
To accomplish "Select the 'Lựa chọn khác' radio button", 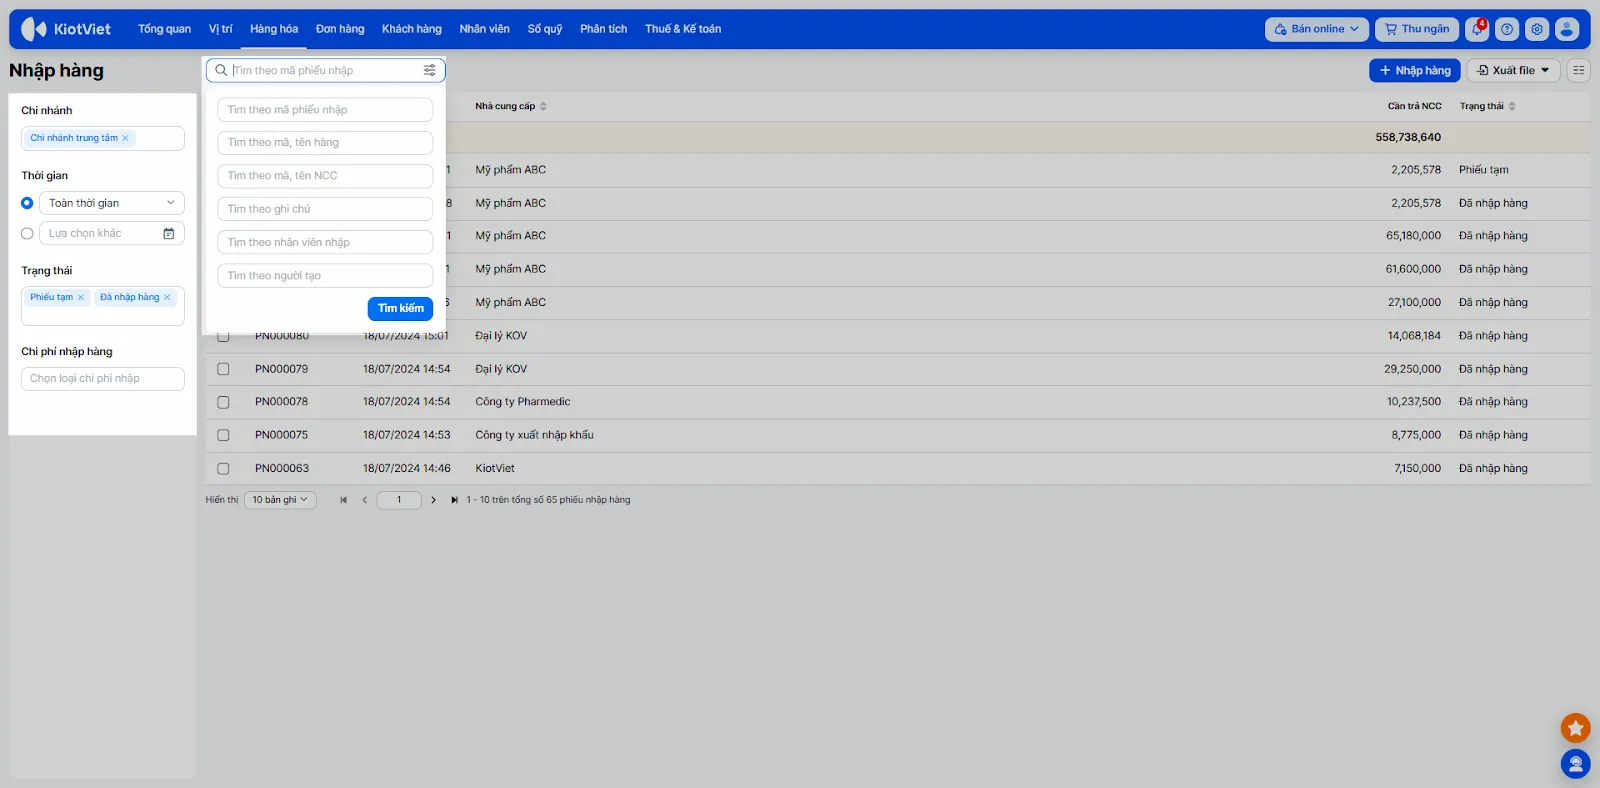I will [x=27, y=234].
